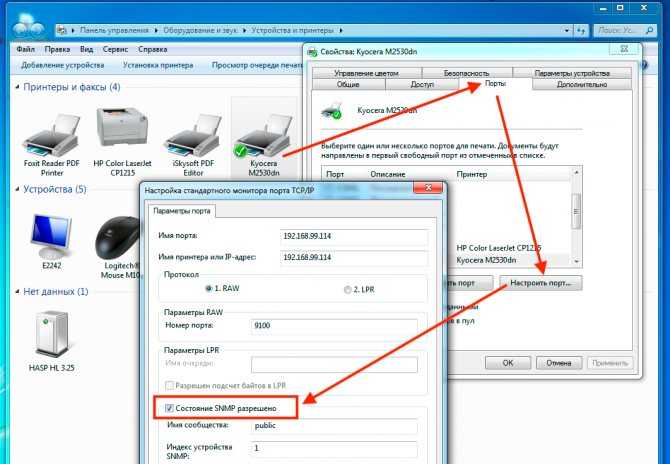The width and height of the screenshot is (670, 464).
Task: Click the Описание column header
Action: point(388,174)
